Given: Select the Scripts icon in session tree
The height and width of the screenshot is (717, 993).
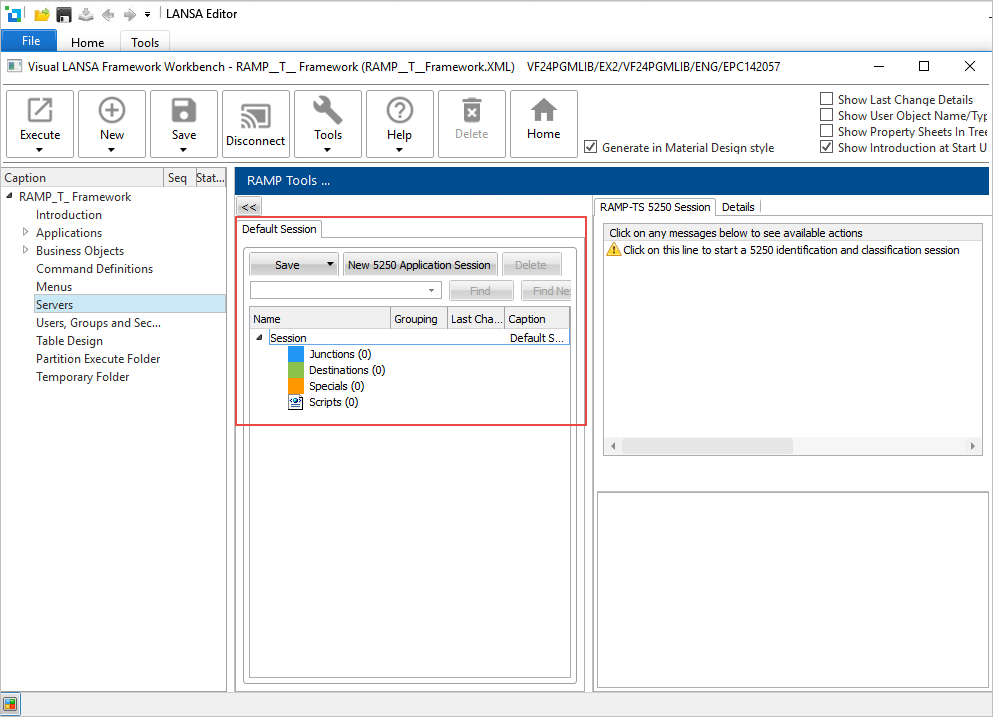Looking at the screenshot, I should [295, 402].
